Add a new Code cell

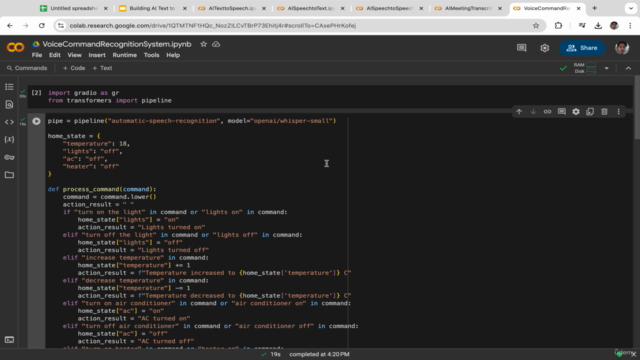coord(74,68)
